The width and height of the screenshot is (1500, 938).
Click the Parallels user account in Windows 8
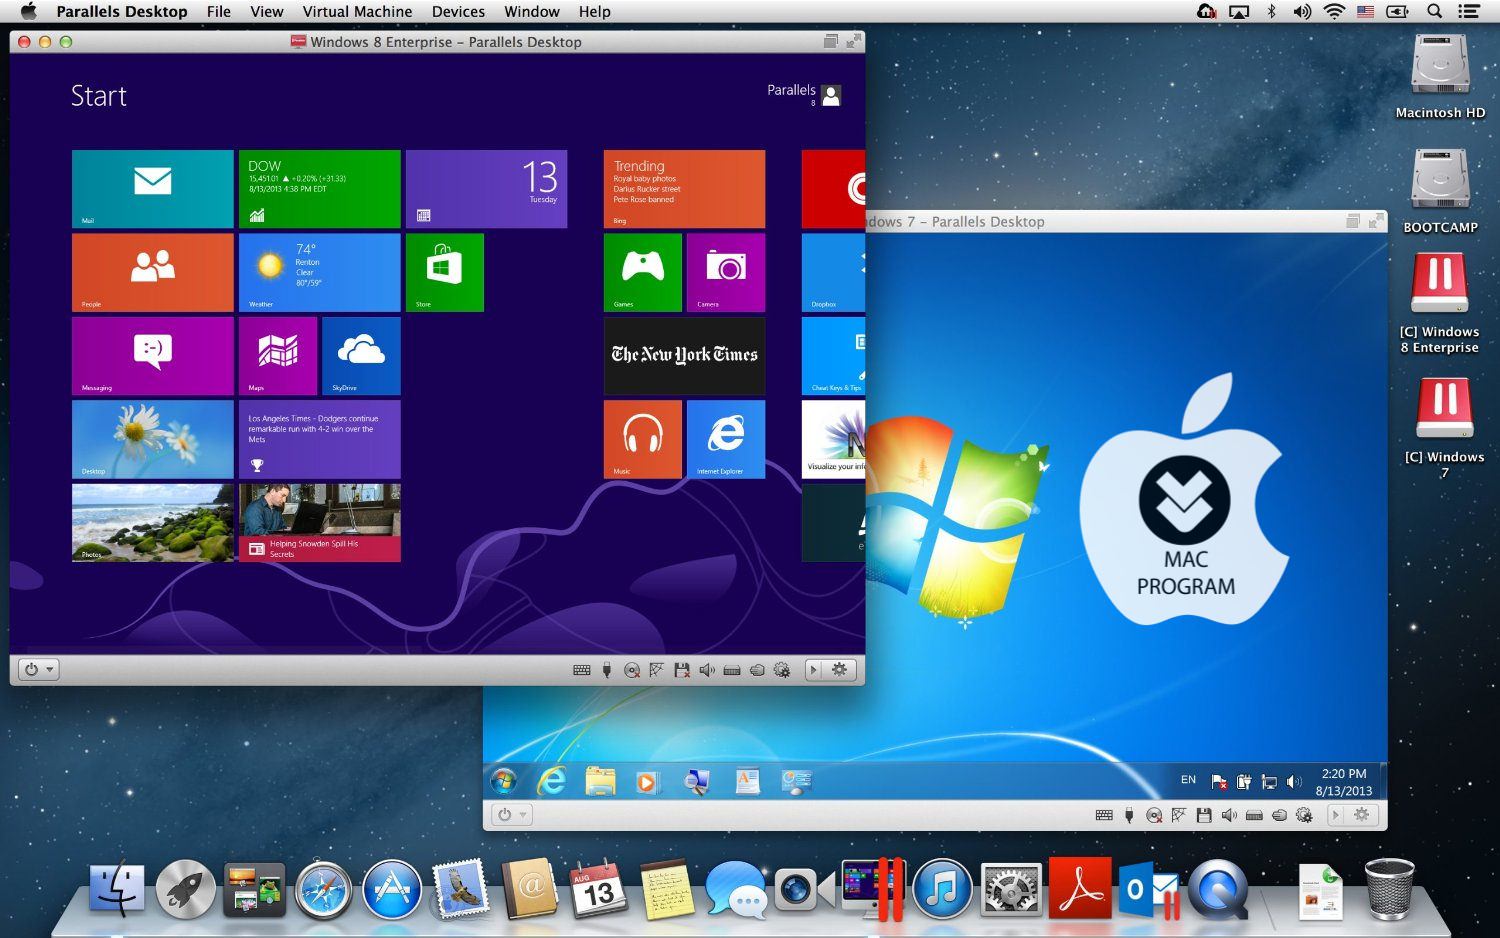coord(804,94)
